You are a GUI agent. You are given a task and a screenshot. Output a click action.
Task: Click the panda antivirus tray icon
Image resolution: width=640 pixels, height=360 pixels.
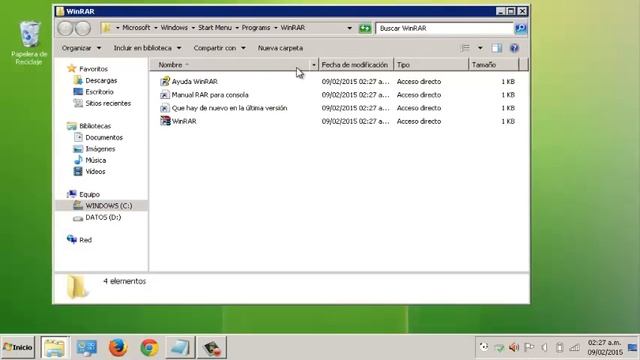484,347
